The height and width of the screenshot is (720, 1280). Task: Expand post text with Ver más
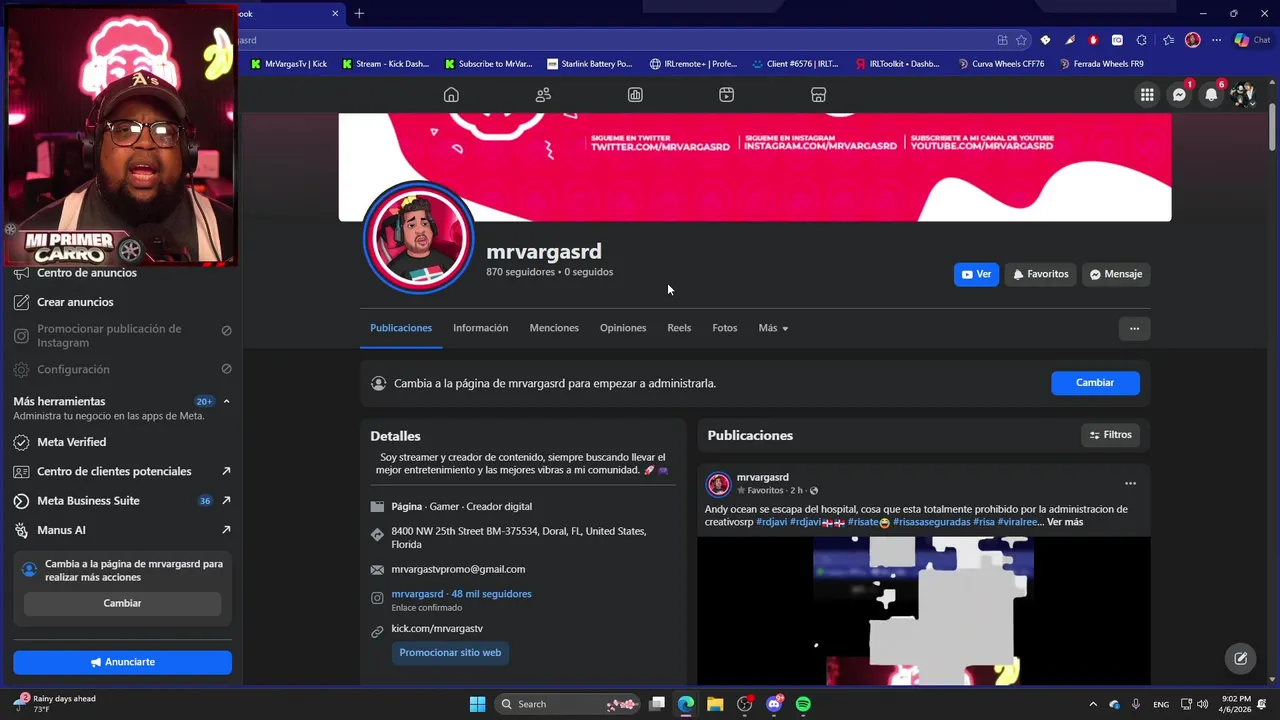click(1065, 522)
